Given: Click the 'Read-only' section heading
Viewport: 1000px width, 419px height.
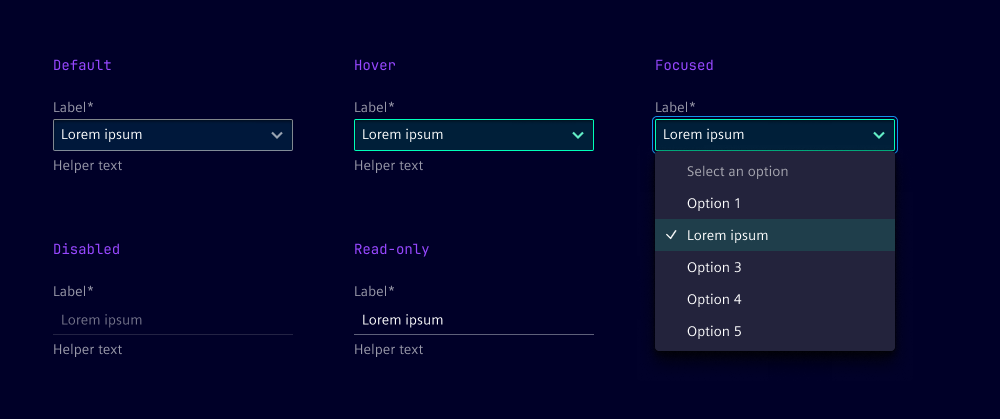Looking at the screenshot, I should pyautogui.click(x=391, y=250).
